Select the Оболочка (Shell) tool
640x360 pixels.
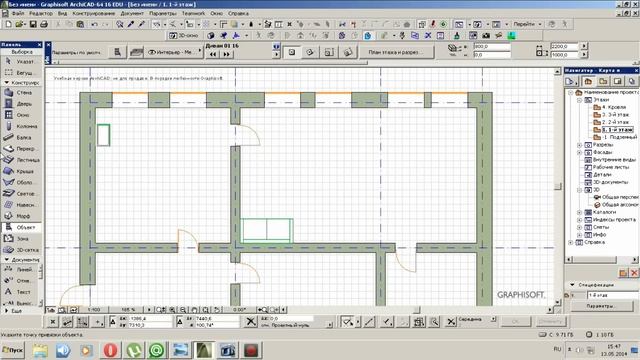(x=21, y=182)
